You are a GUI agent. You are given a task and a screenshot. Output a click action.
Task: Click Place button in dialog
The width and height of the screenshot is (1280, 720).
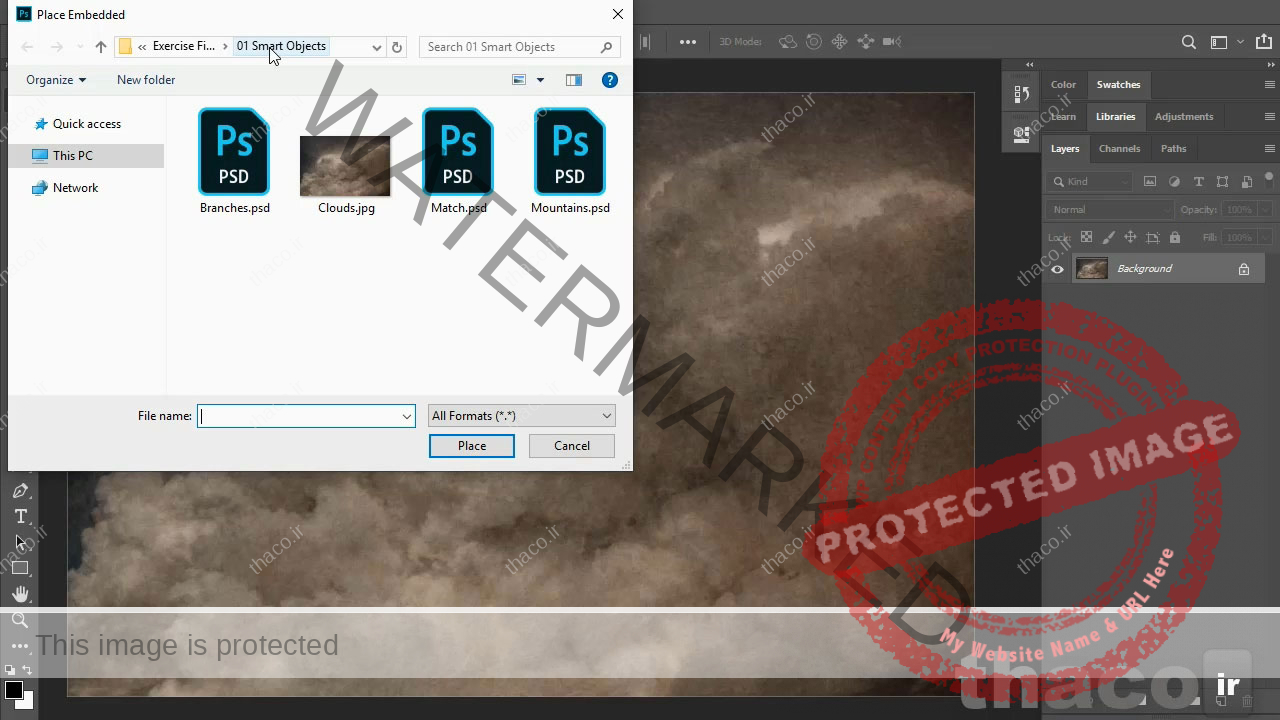point(472,446)
